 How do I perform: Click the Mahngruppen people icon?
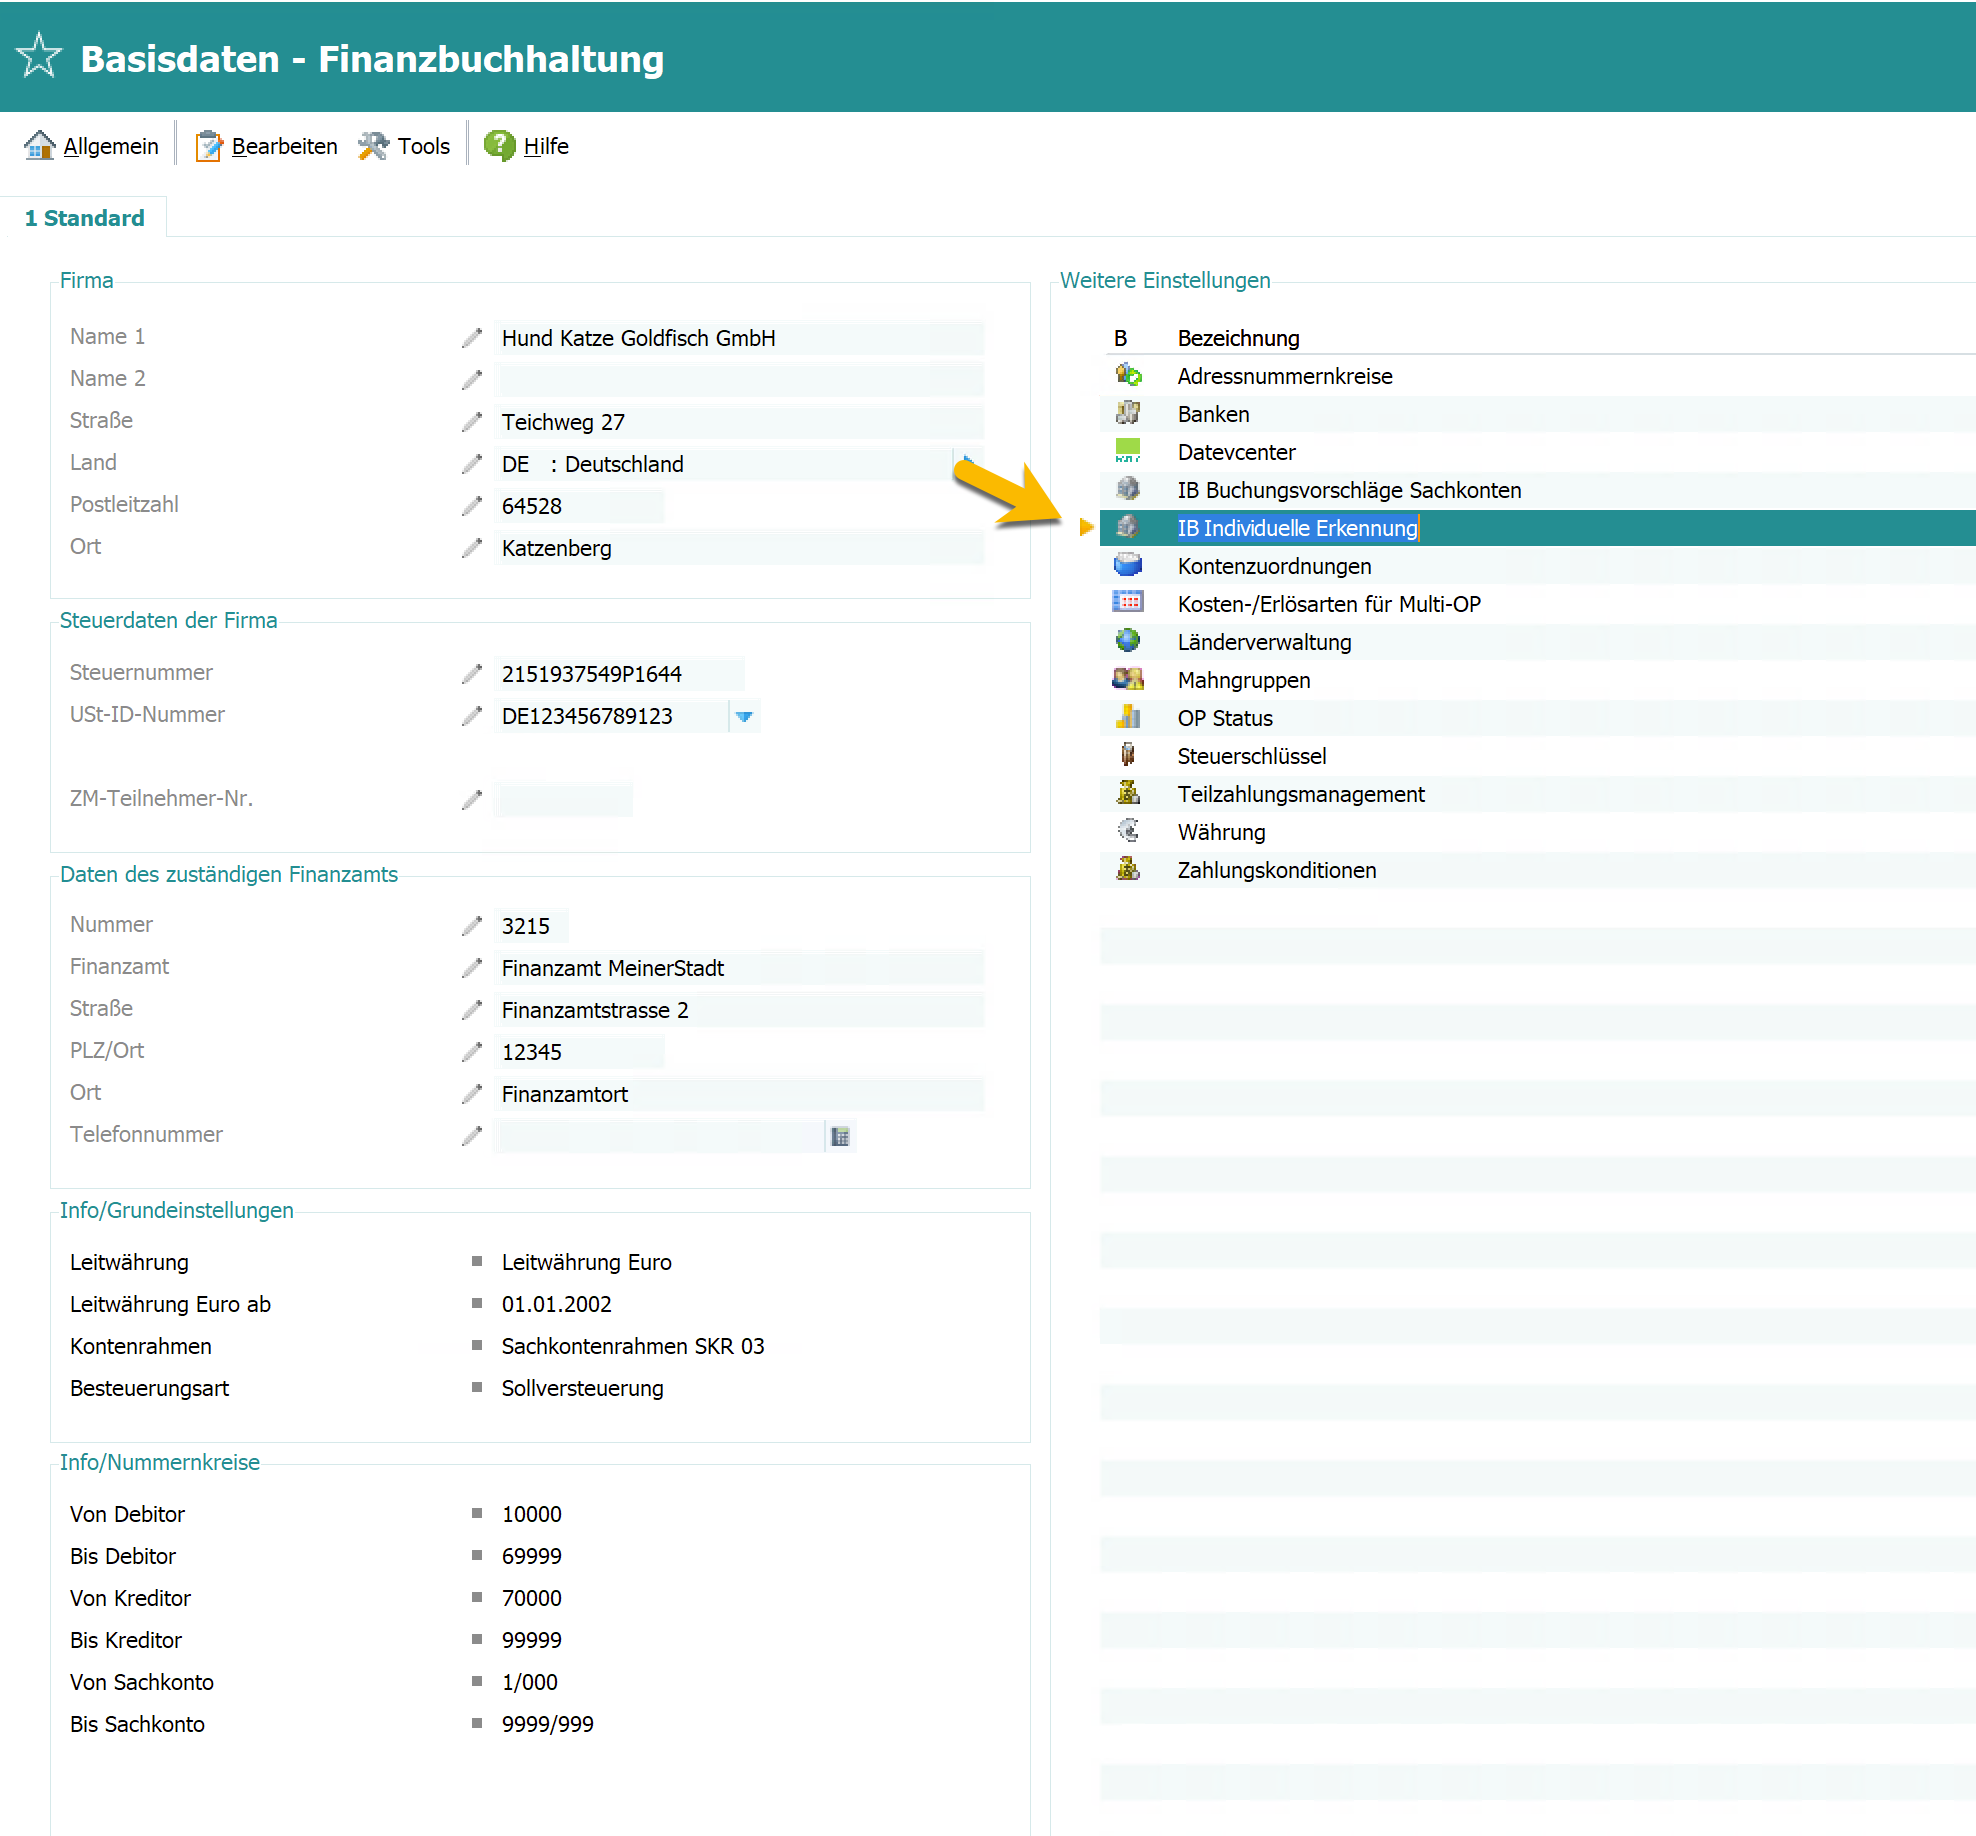[x=1128, y=679]
